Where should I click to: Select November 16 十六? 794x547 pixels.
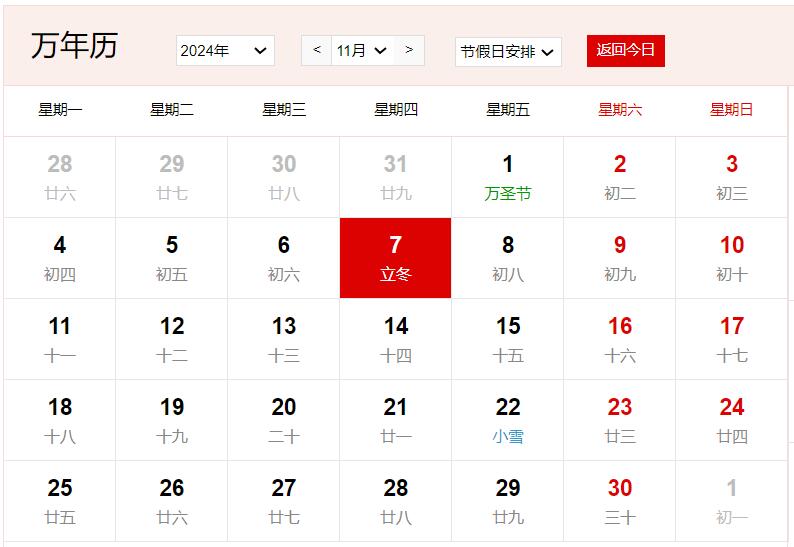click(x=619, y=339)
